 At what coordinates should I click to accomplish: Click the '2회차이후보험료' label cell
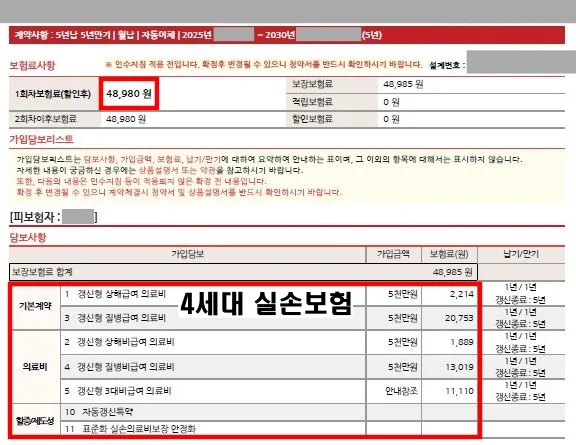pyautogui.click(x=55, y=119)
